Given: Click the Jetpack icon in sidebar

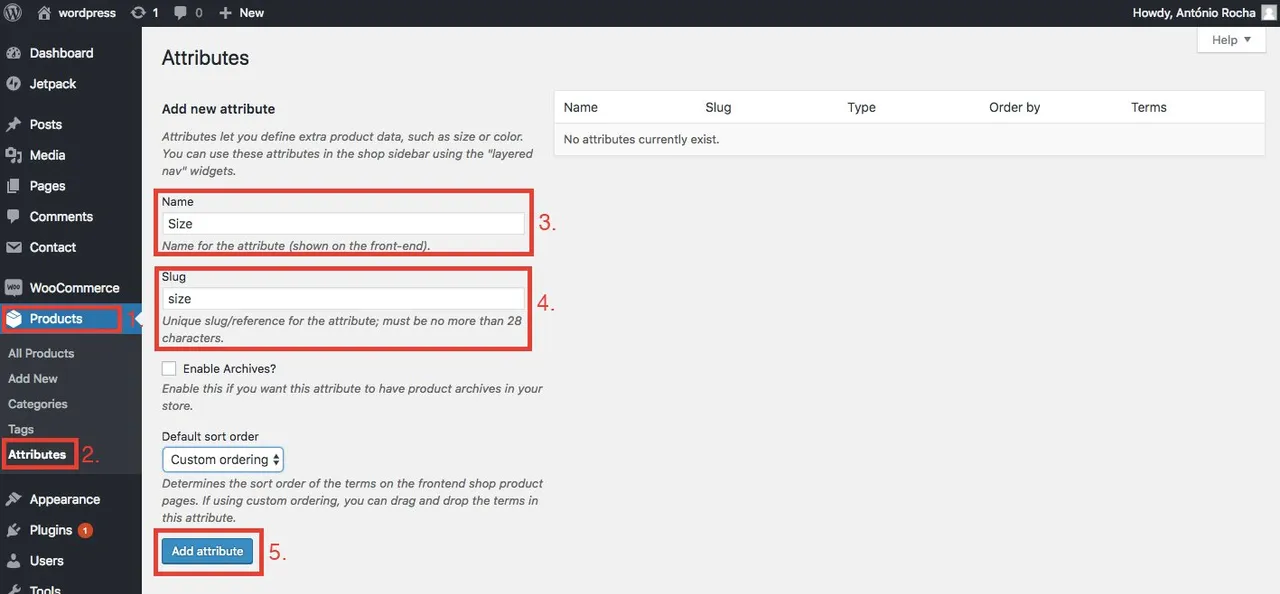Looking at the screenshot, I should point(13,84).
